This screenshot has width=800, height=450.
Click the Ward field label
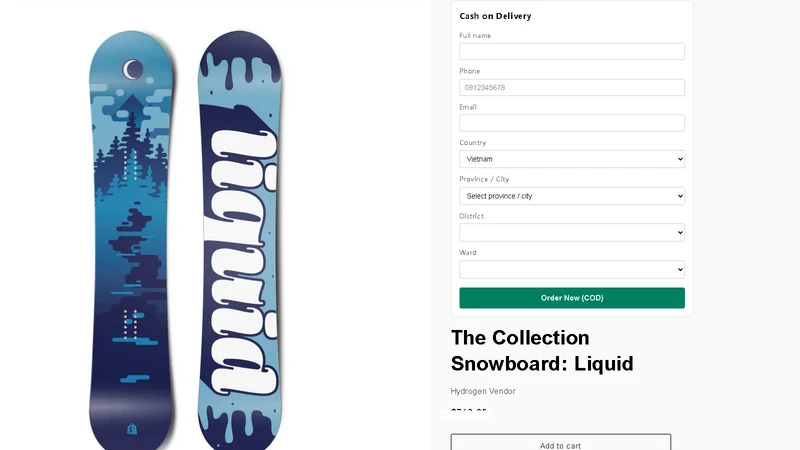pos(468,253)
